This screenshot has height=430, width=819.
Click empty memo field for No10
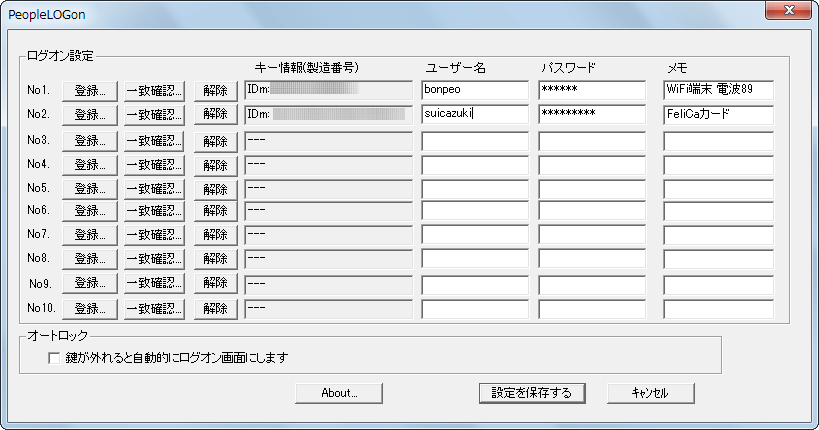click(x=718, y=309)
